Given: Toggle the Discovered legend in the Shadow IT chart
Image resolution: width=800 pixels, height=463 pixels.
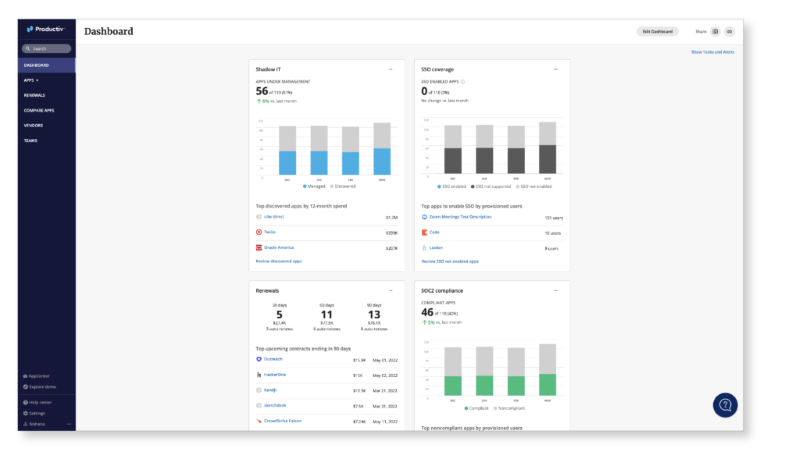Looking at the screenshot, I should point(343,186).
